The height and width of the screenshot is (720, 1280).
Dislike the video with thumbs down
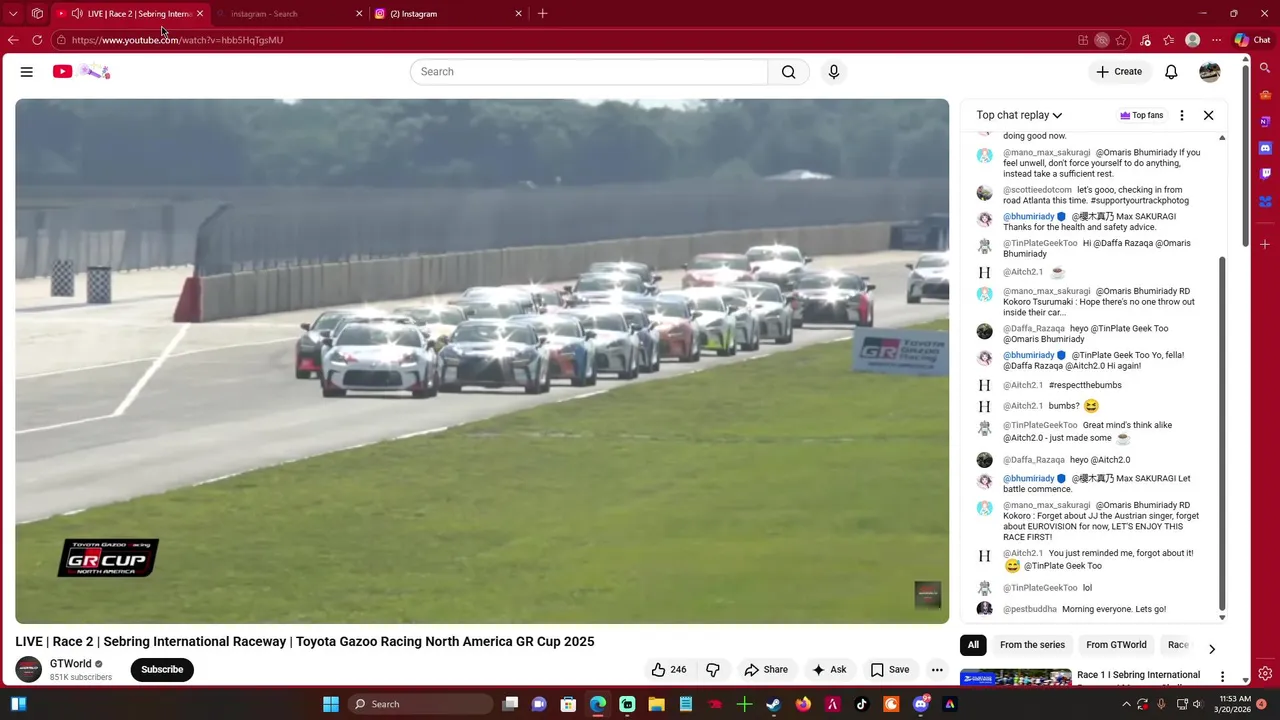(x=713, y=670)
